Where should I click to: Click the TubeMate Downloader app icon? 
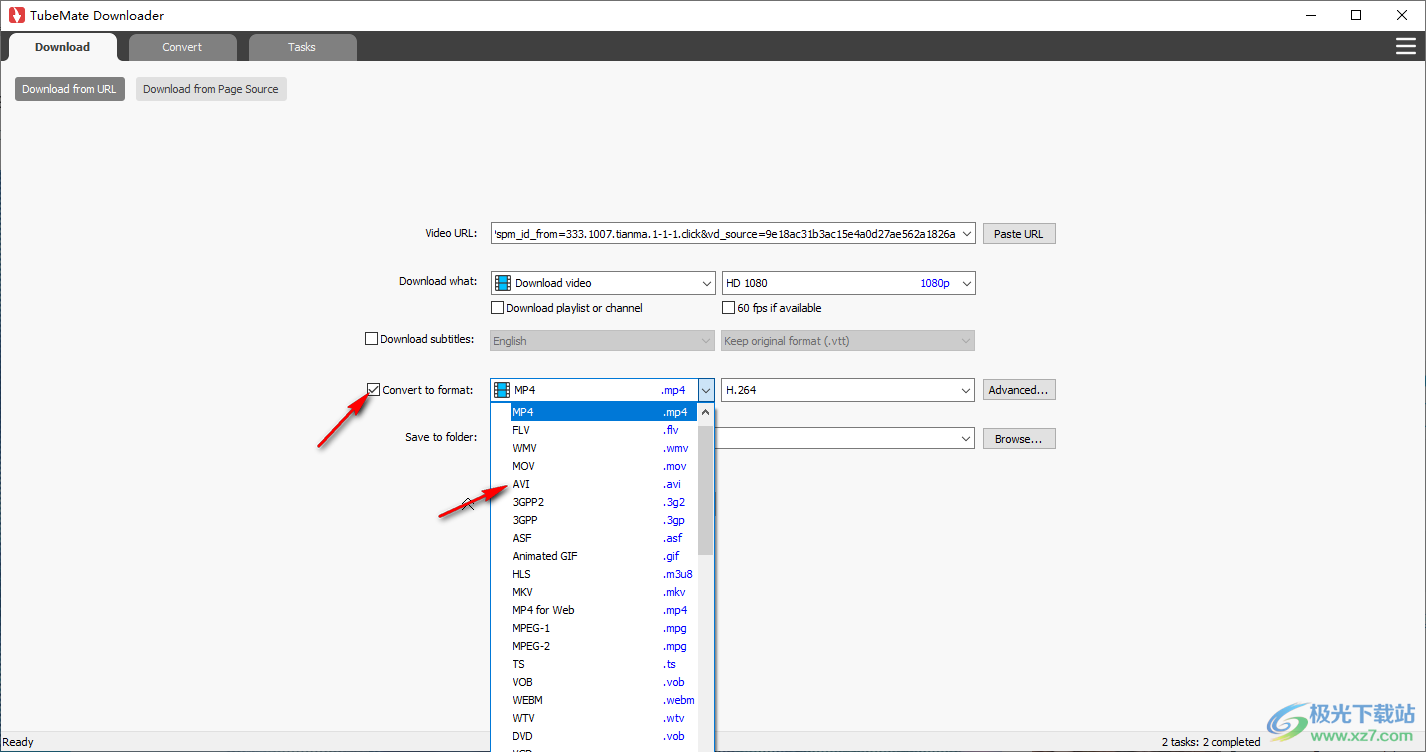(16, 15)
